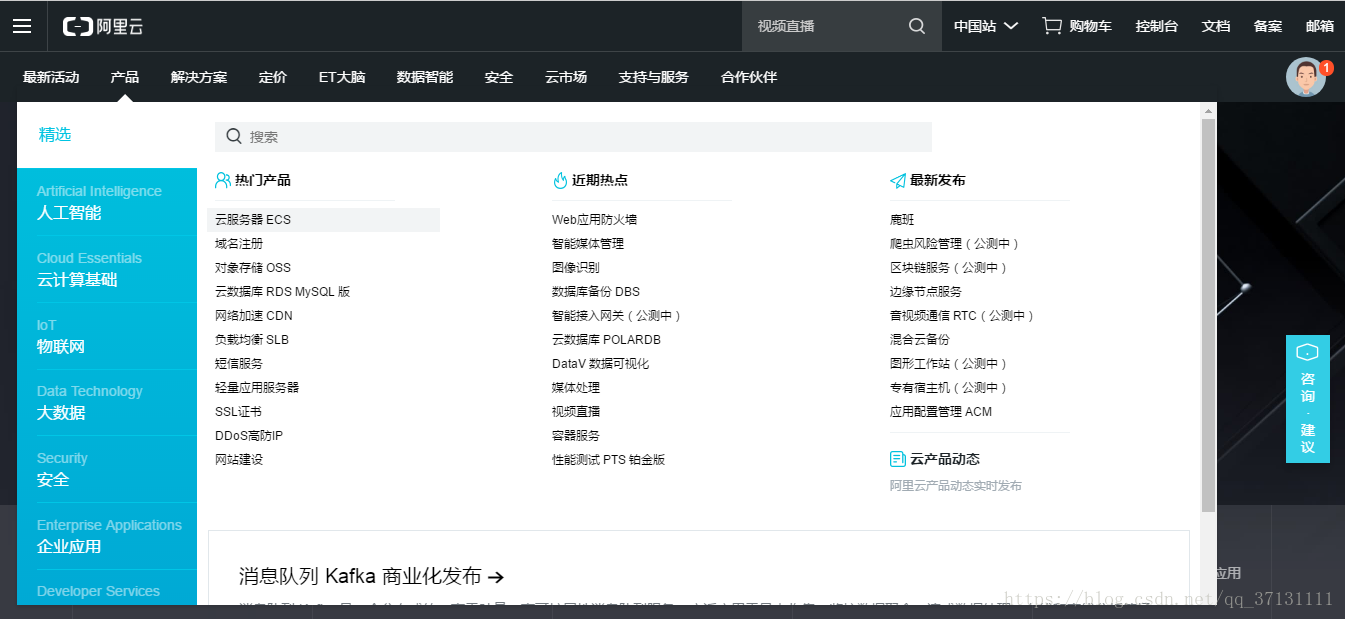
Task: Select the 物联网 IoT sidebar category
Action: 107,336
